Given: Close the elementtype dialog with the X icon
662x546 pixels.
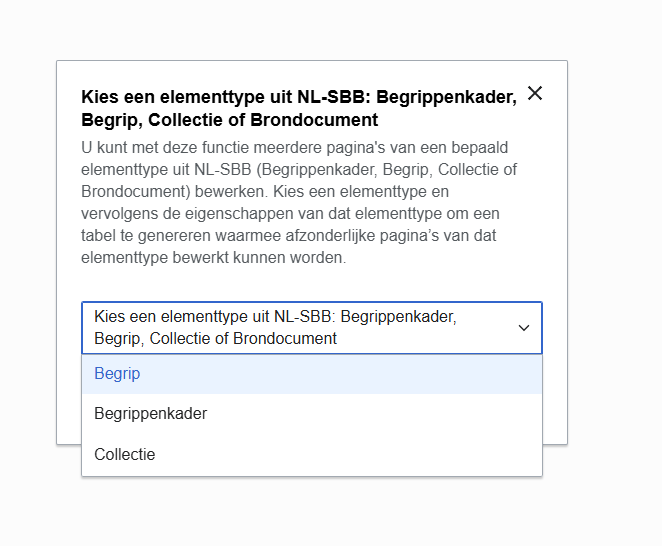Looking at the screenshot, I should [x=535, y=93].
